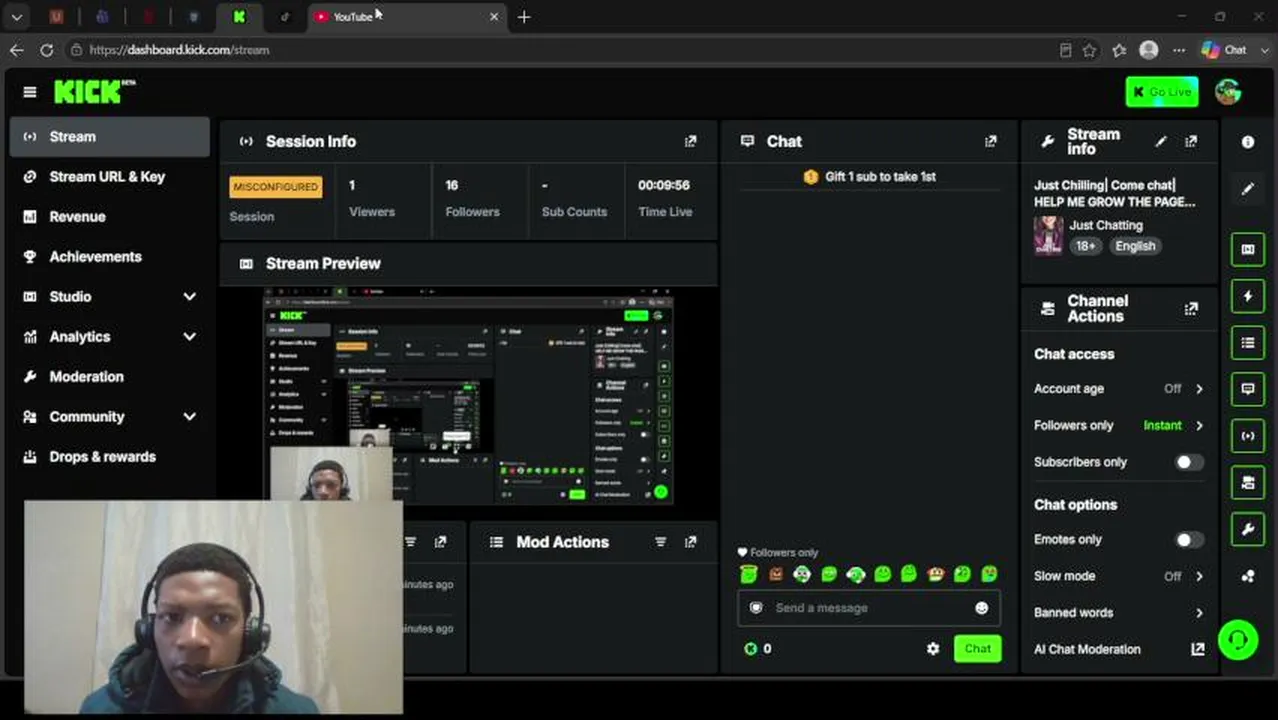This screenshot has height=720, width=1278.
Task: Click the broadcast signal icon in the right sidebar
Action: (1248, 436)
